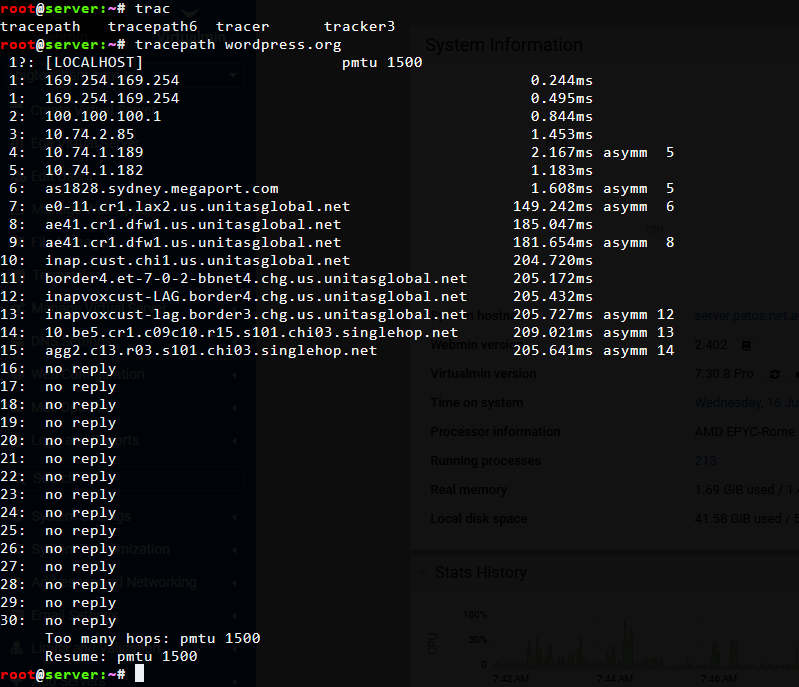
Task: Click the 'Resume: pmtu 1500' line
Action: coord(121,656)
